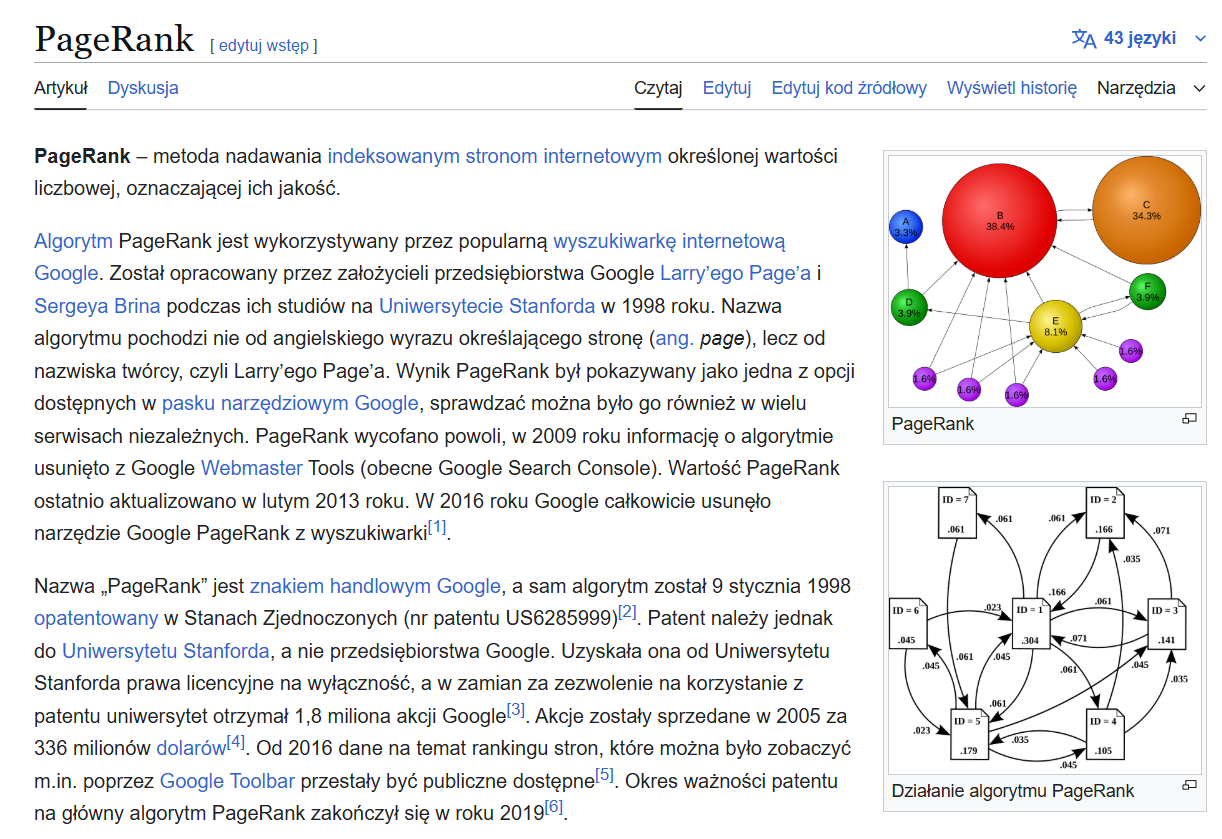
Task: Open the language selector icon
Action: tap(1083, 38)
